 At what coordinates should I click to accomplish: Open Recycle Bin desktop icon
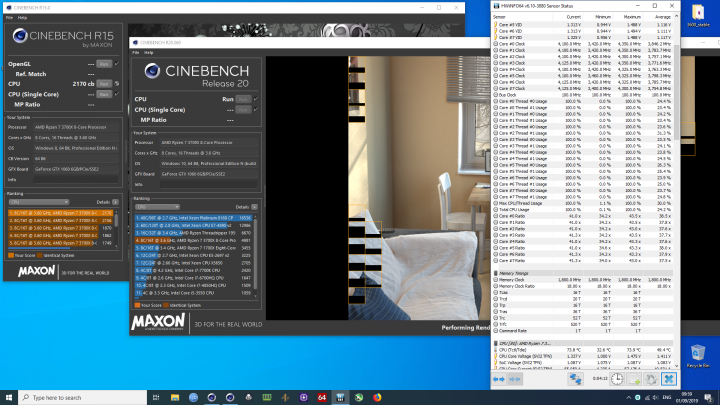[698, 356]
